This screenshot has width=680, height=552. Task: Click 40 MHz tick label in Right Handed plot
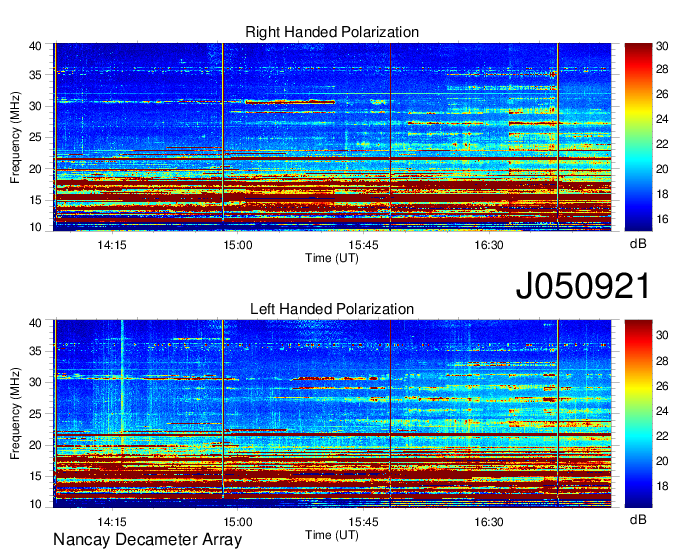pyautogui.click(x=35, y=46)
